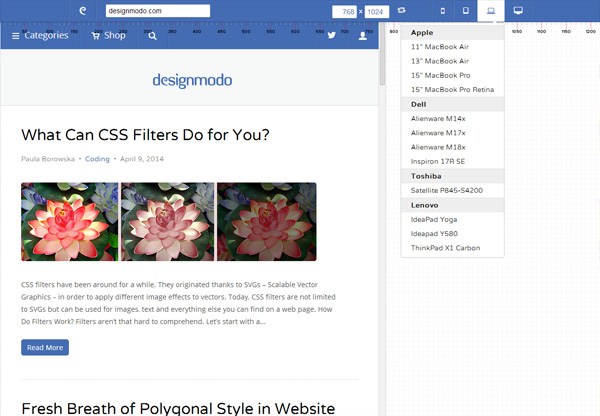The width and height of the screenshot is (600, 416).
Task: Click the preview pane vertical scrollbar
Action: pos(382,54)
